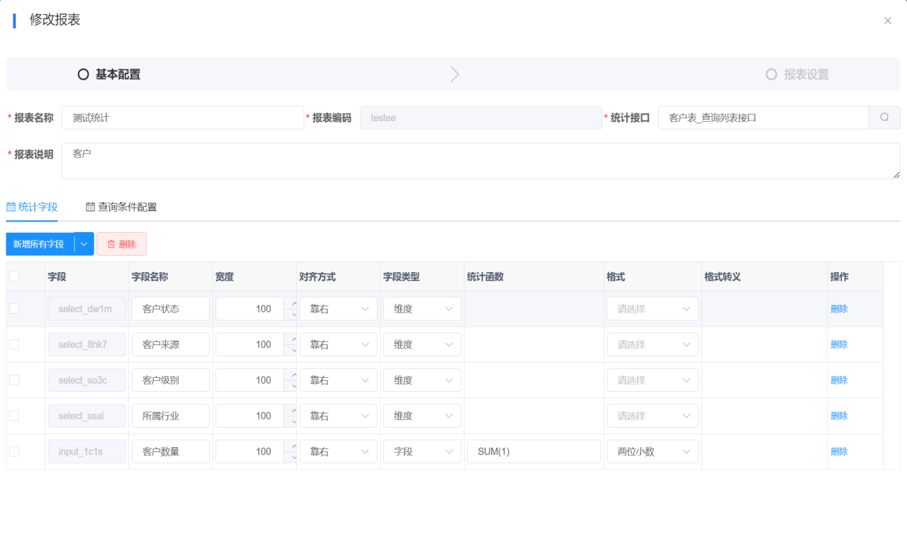Select all rows via header checkbox
Viewport: 907px width, 560px height.
(x=14, y=277)
